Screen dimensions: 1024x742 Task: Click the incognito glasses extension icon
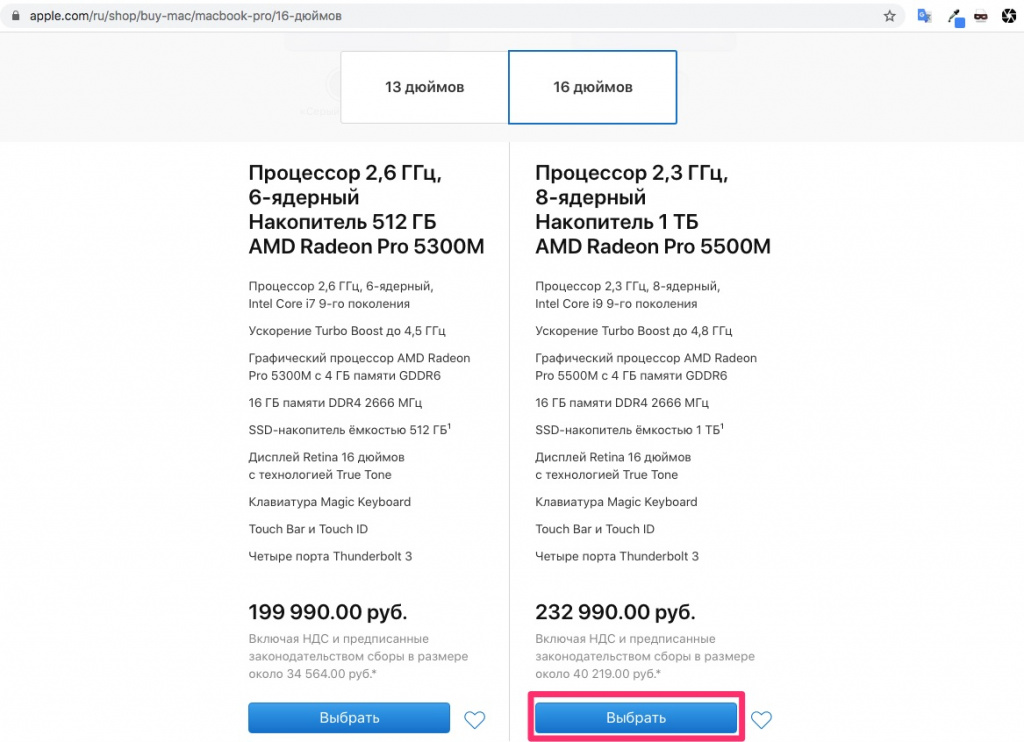981,16
